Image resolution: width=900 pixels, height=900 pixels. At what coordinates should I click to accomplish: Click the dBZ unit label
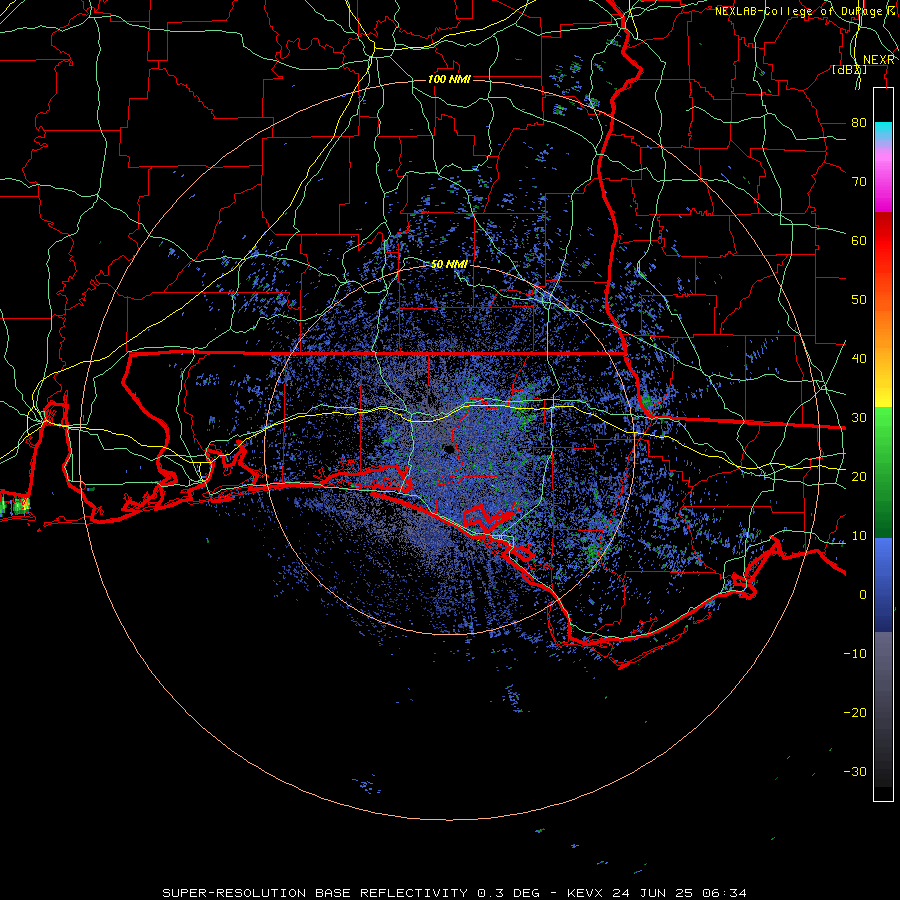[849, 69]
